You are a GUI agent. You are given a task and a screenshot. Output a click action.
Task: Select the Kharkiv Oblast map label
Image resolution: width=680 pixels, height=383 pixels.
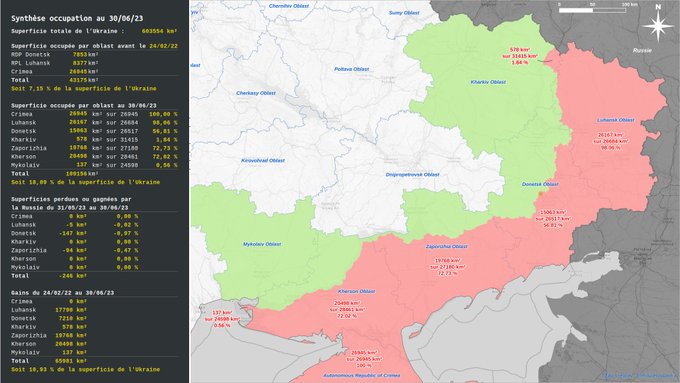(x=488, y=82)
